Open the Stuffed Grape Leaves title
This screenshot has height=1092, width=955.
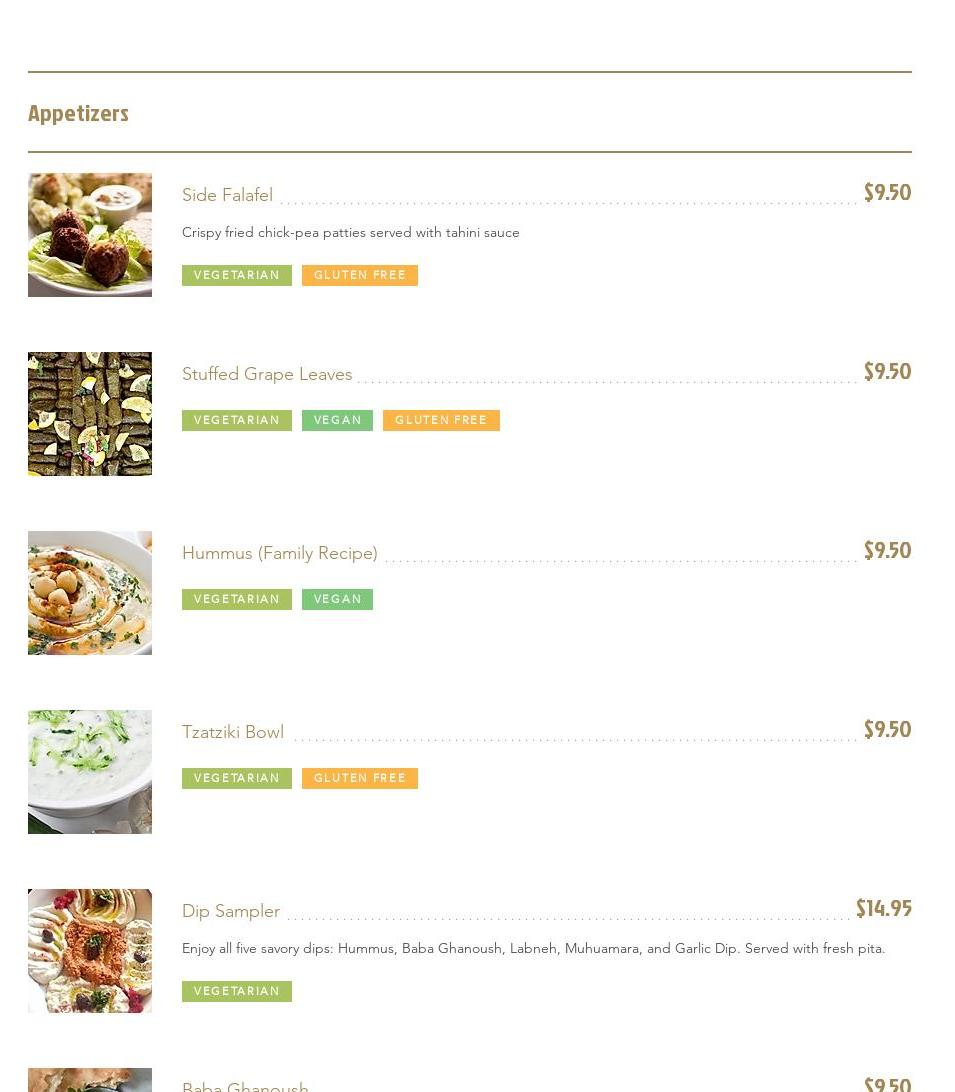coord(267,374)
